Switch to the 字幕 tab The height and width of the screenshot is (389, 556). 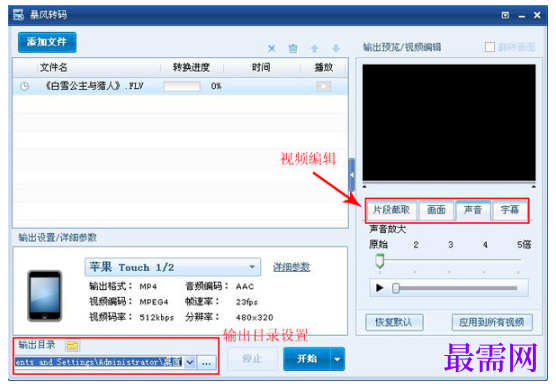point(510,210)
